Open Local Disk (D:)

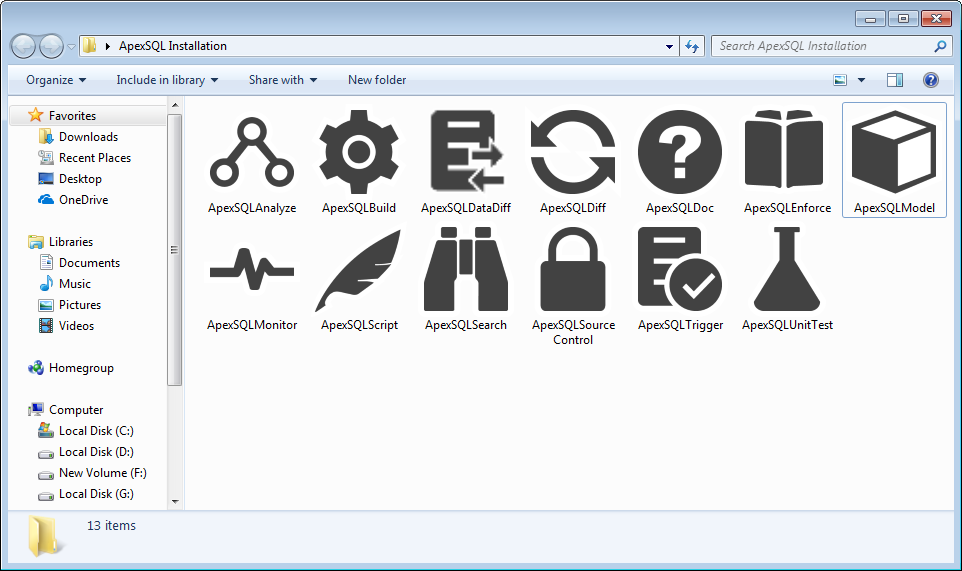point(96,451)
